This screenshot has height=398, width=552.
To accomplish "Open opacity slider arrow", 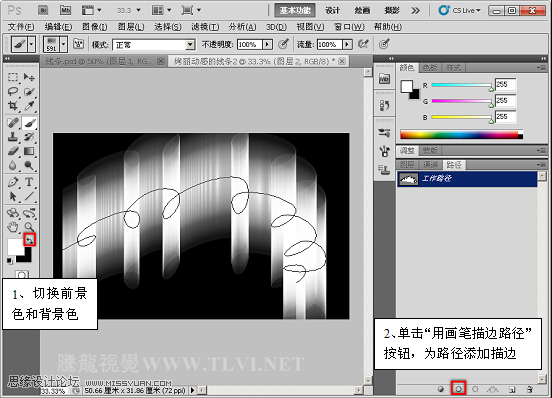I will [267, 44].
